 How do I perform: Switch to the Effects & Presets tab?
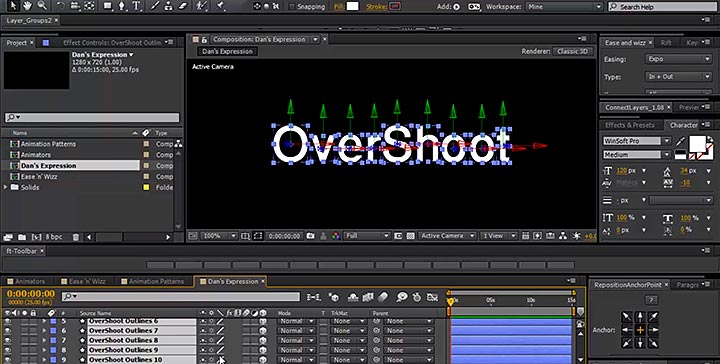click(x=630, y=125)
